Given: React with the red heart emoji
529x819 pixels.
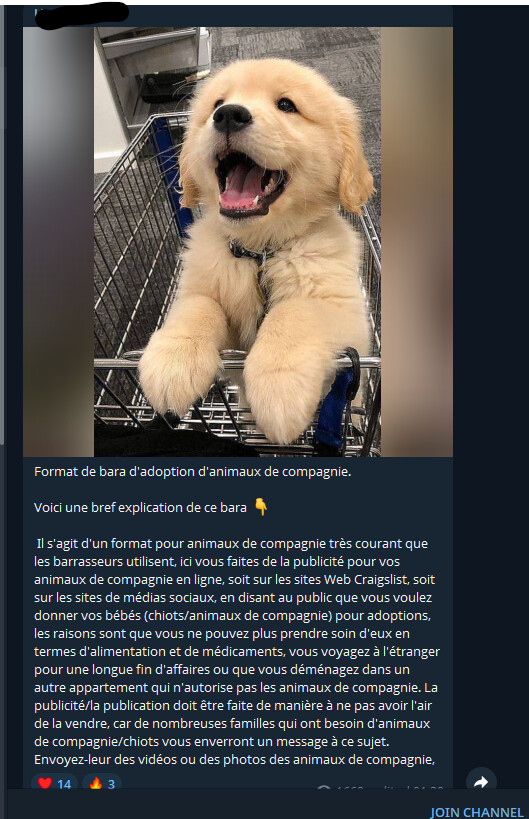Looking at the screenshot, I should coord(45,783).
